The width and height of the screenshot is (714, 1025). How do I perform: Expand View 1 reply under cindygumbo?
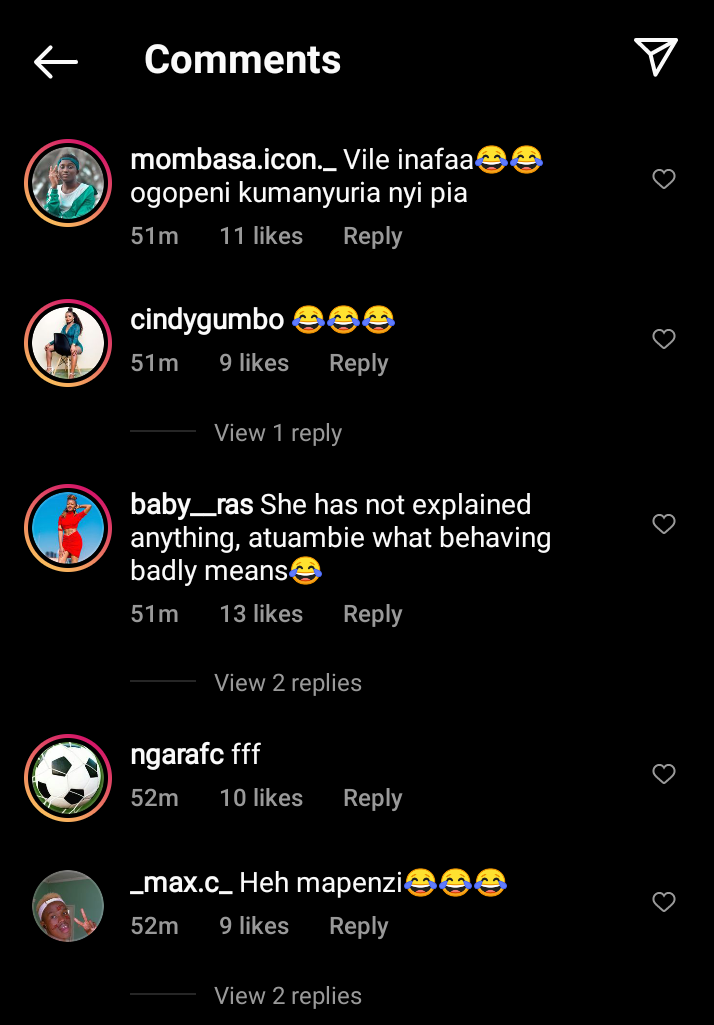pos(278,433)
